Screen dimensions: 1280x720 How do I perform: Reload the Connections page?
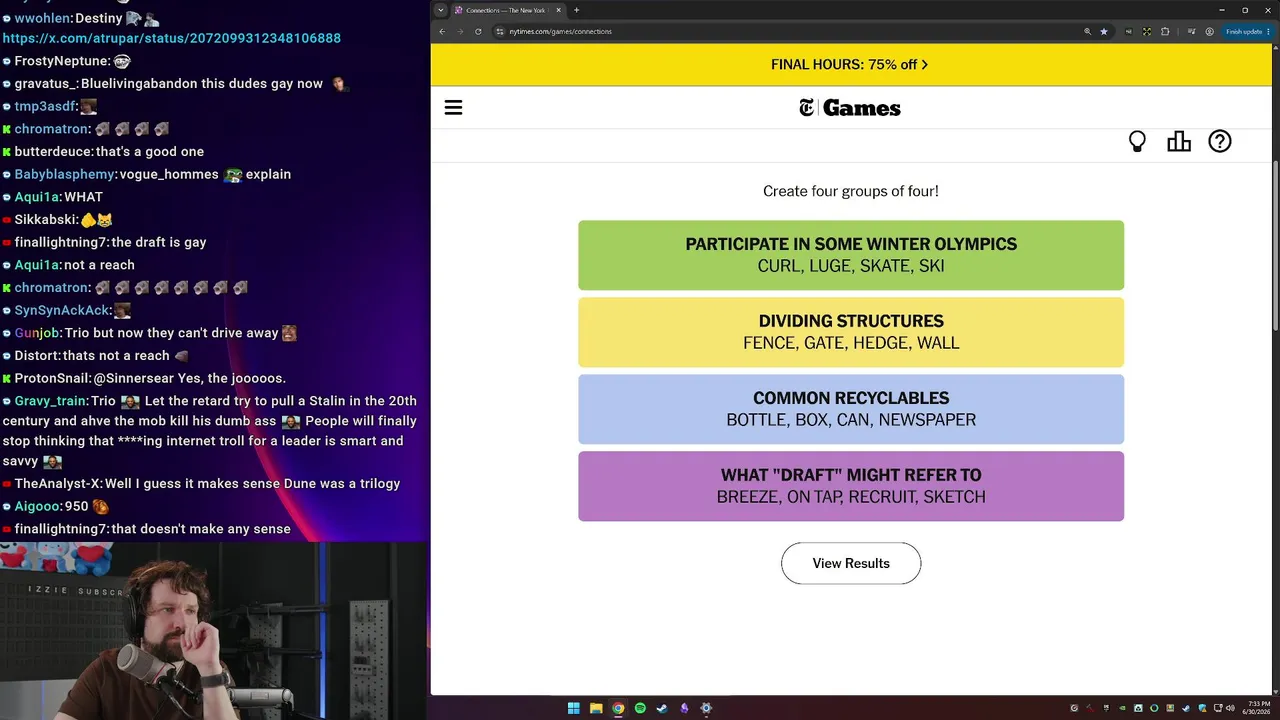[478, 31]
